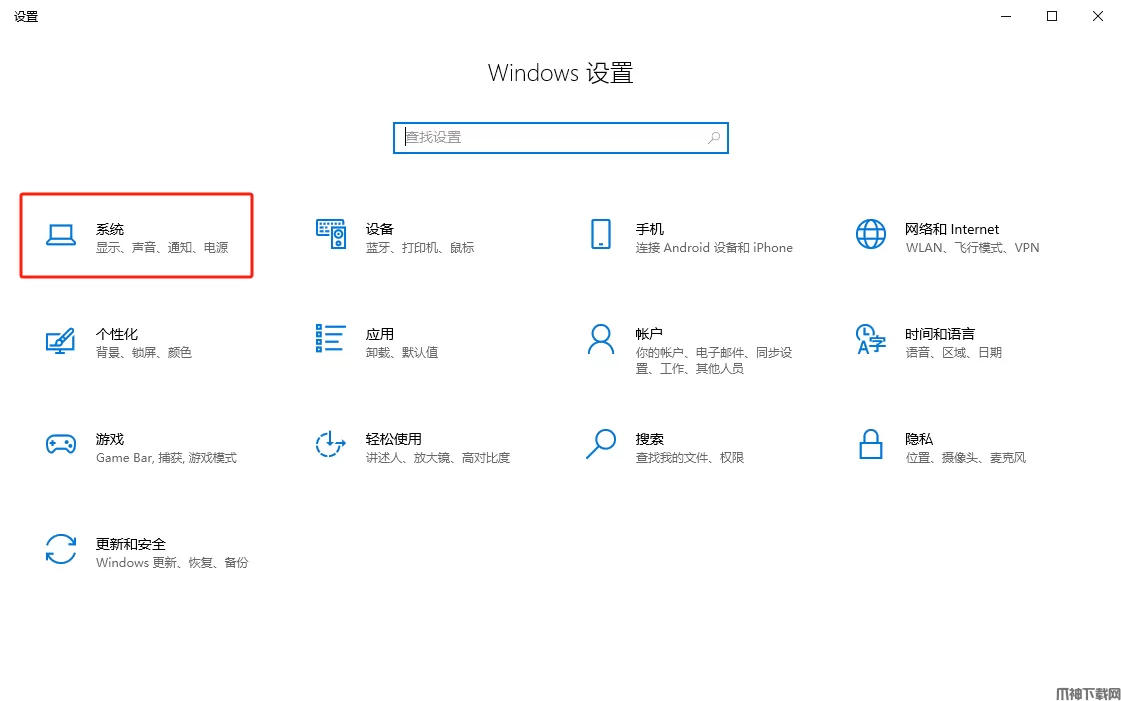Click the 轻松使用 title text
Screen dimensions: 1121x701
click(x=393, y=439)
